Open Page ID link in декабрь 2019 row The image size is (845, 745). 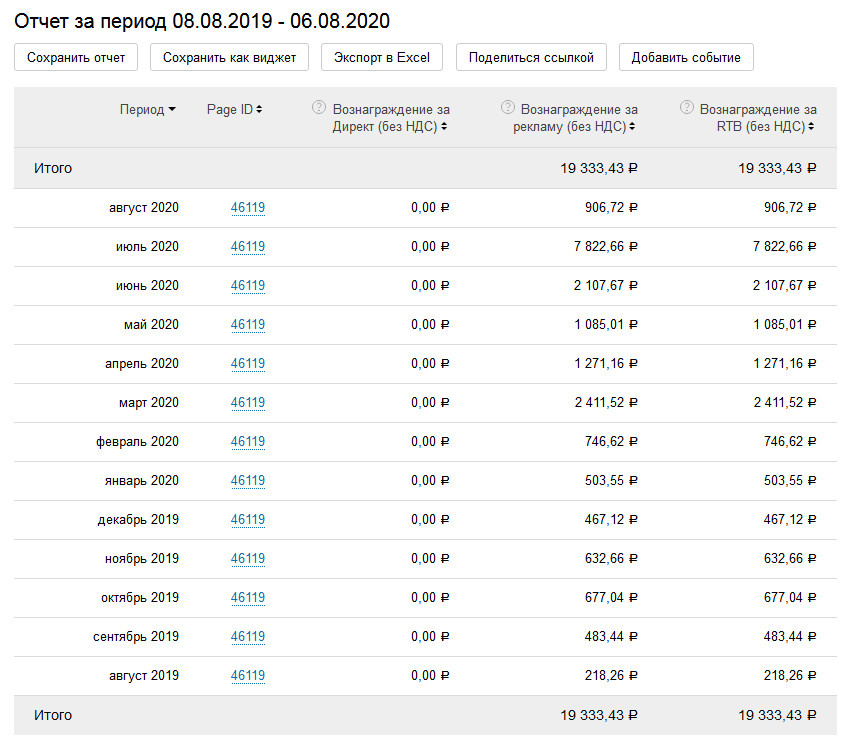247,520
